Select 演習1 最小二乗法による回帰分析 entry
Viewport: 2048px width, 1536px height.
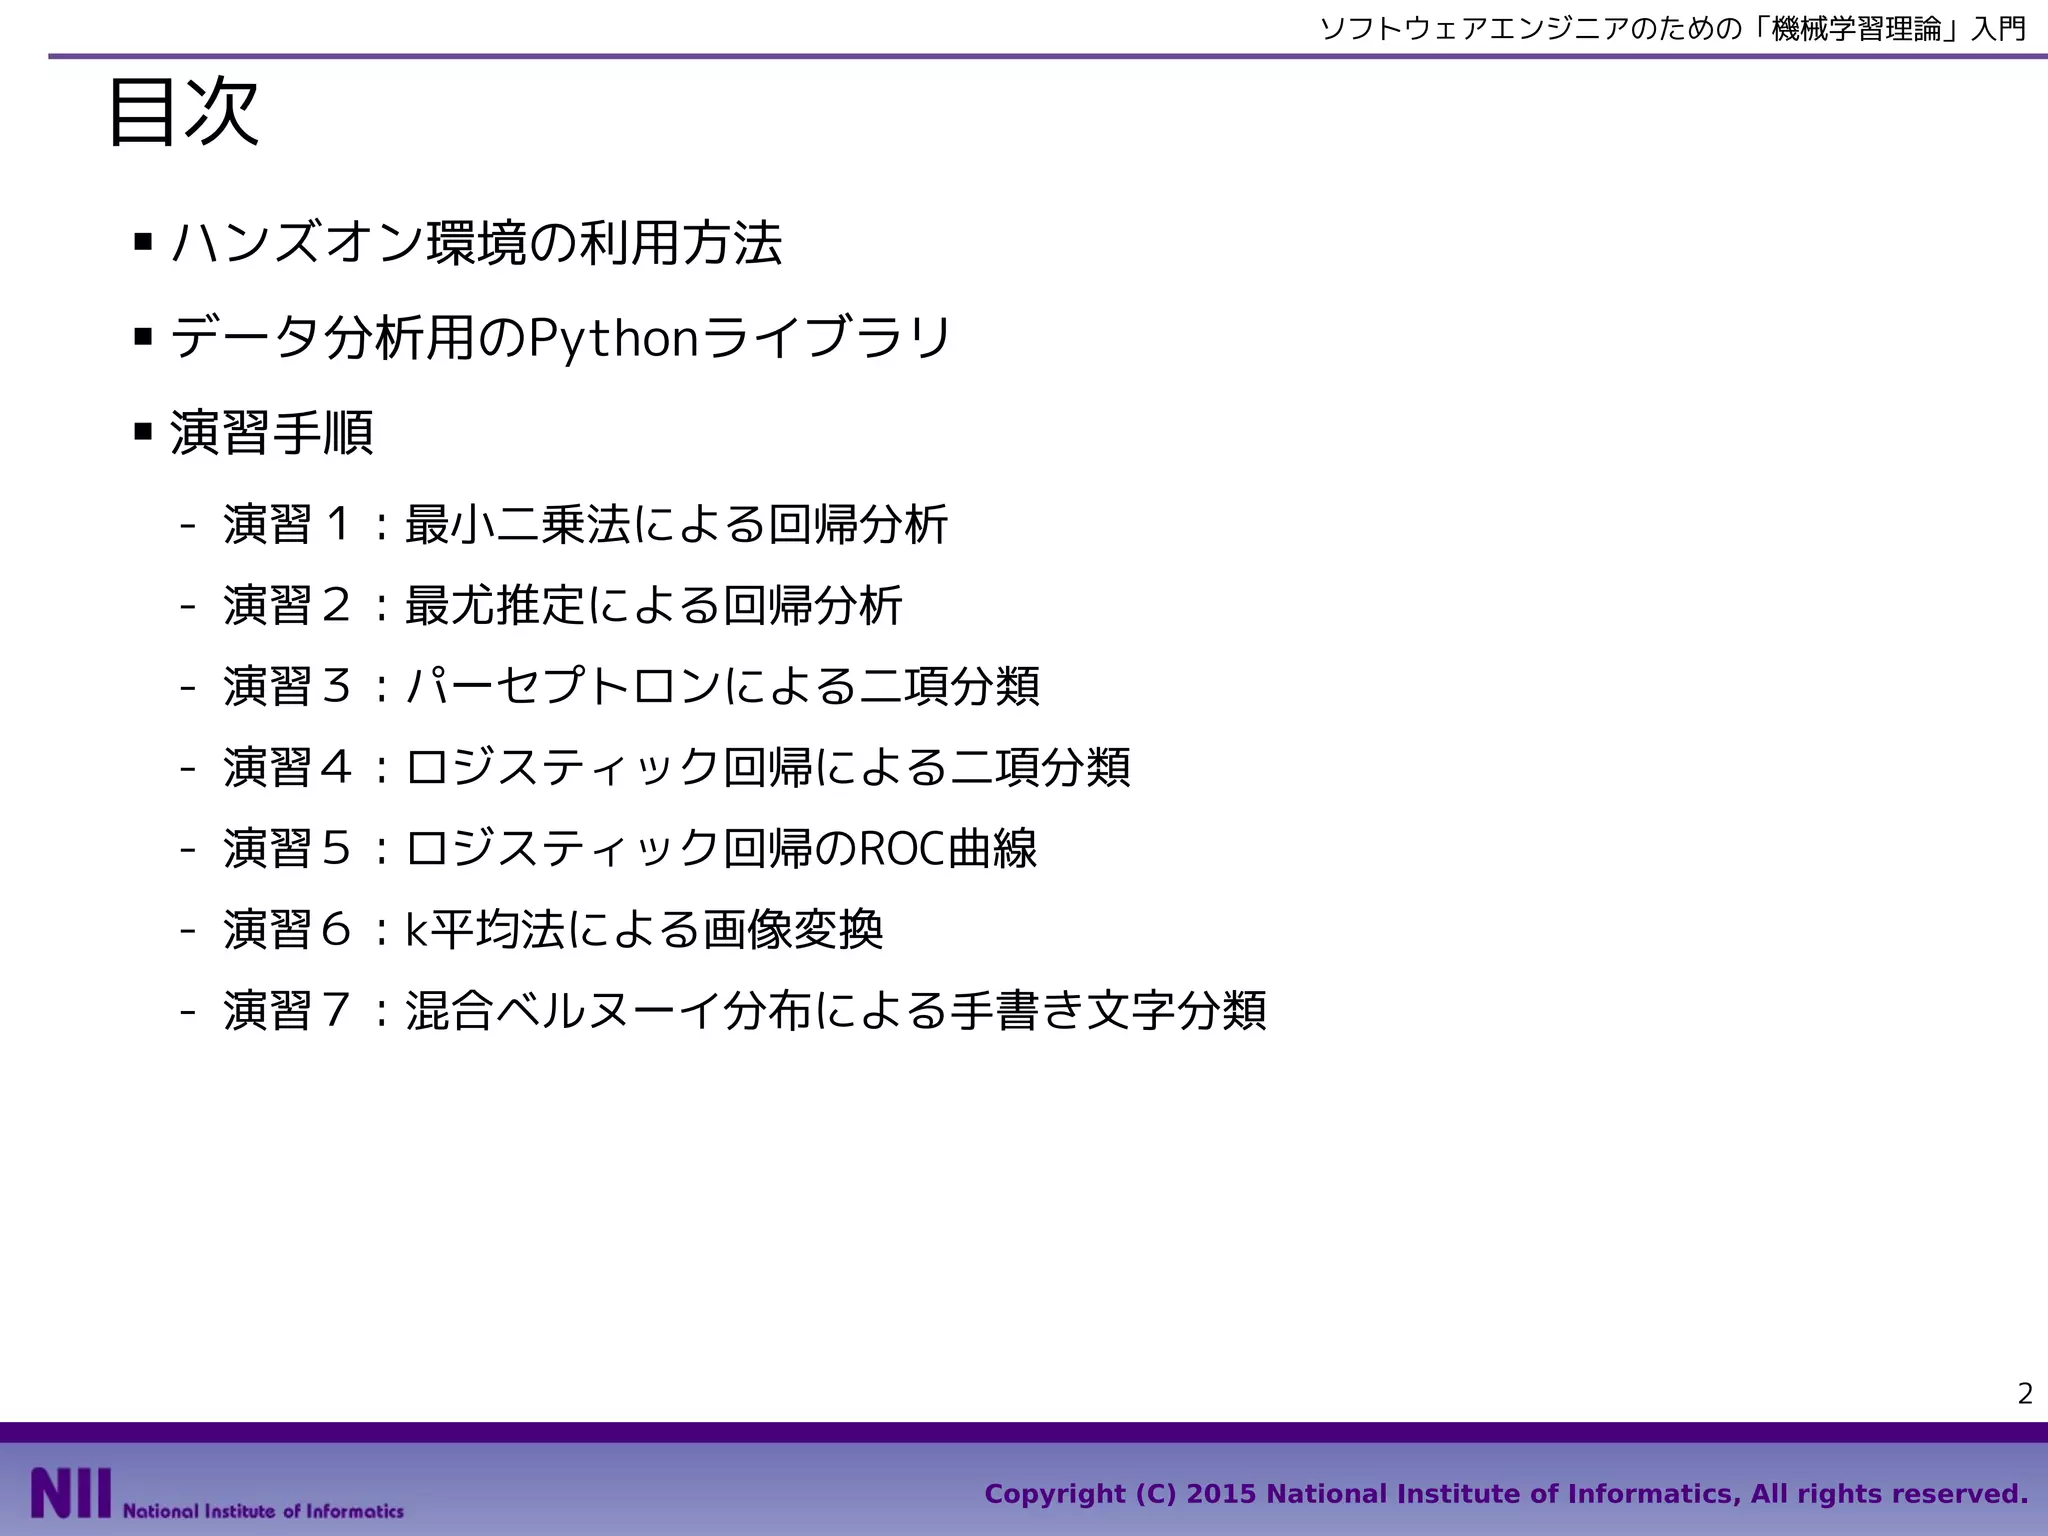tap(585, 525)
